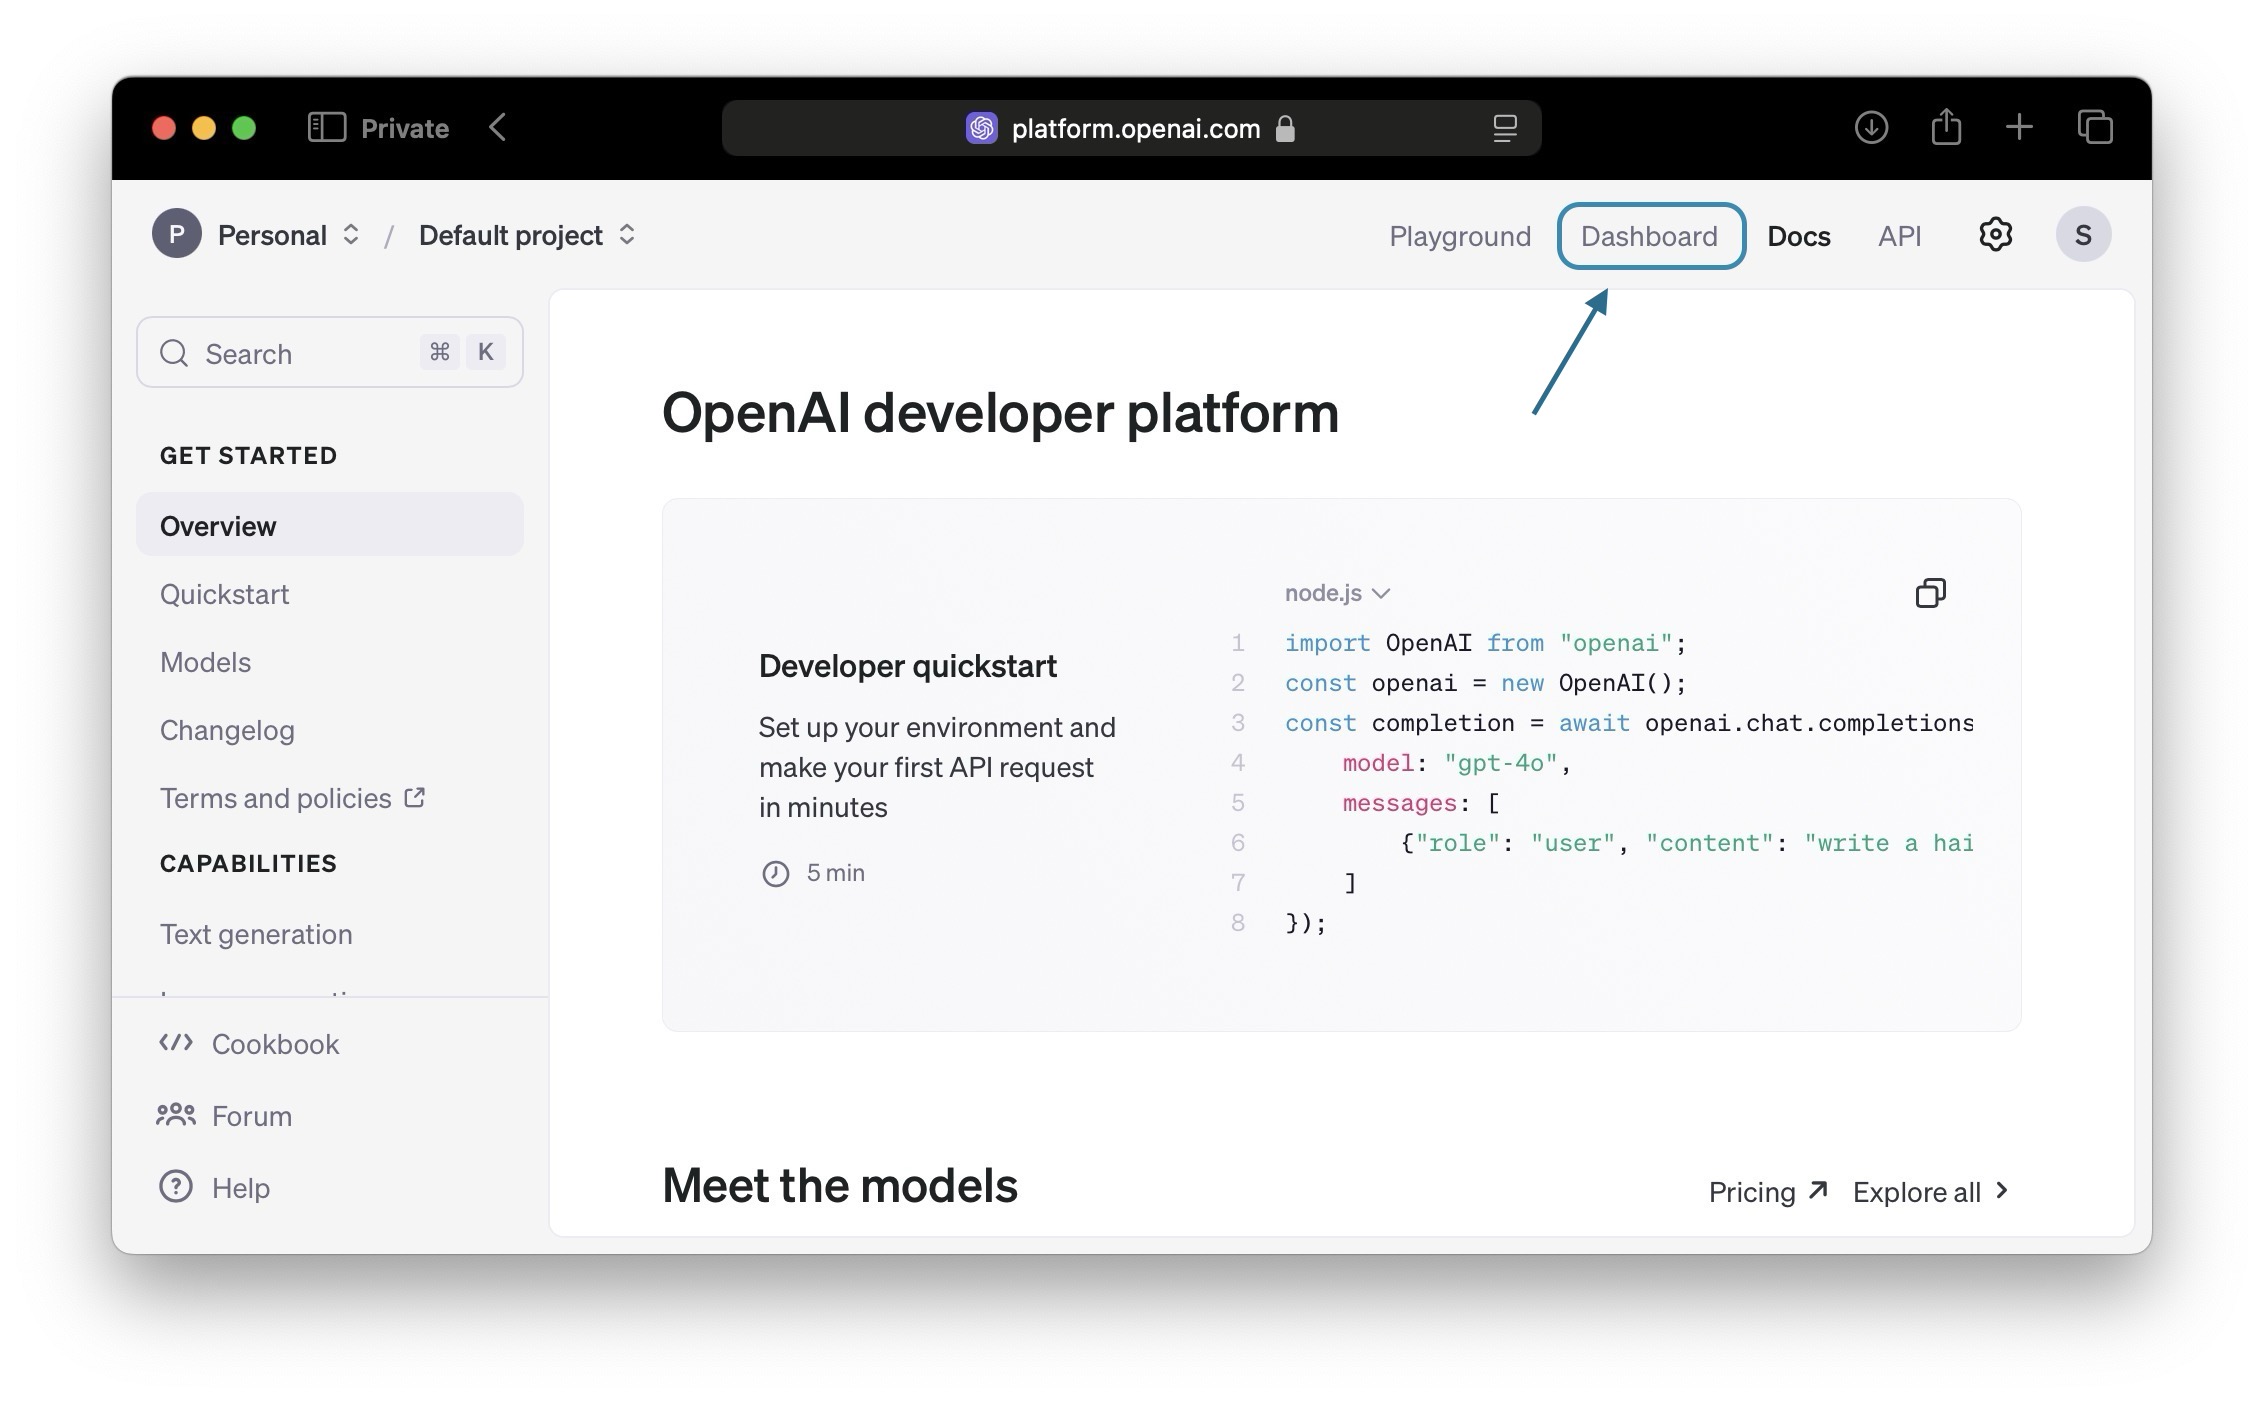Image resolution: width=2264 pixels, height=1402 pixels.
Task: Select the Docs tab
Action: click(x=1799, y=236)
